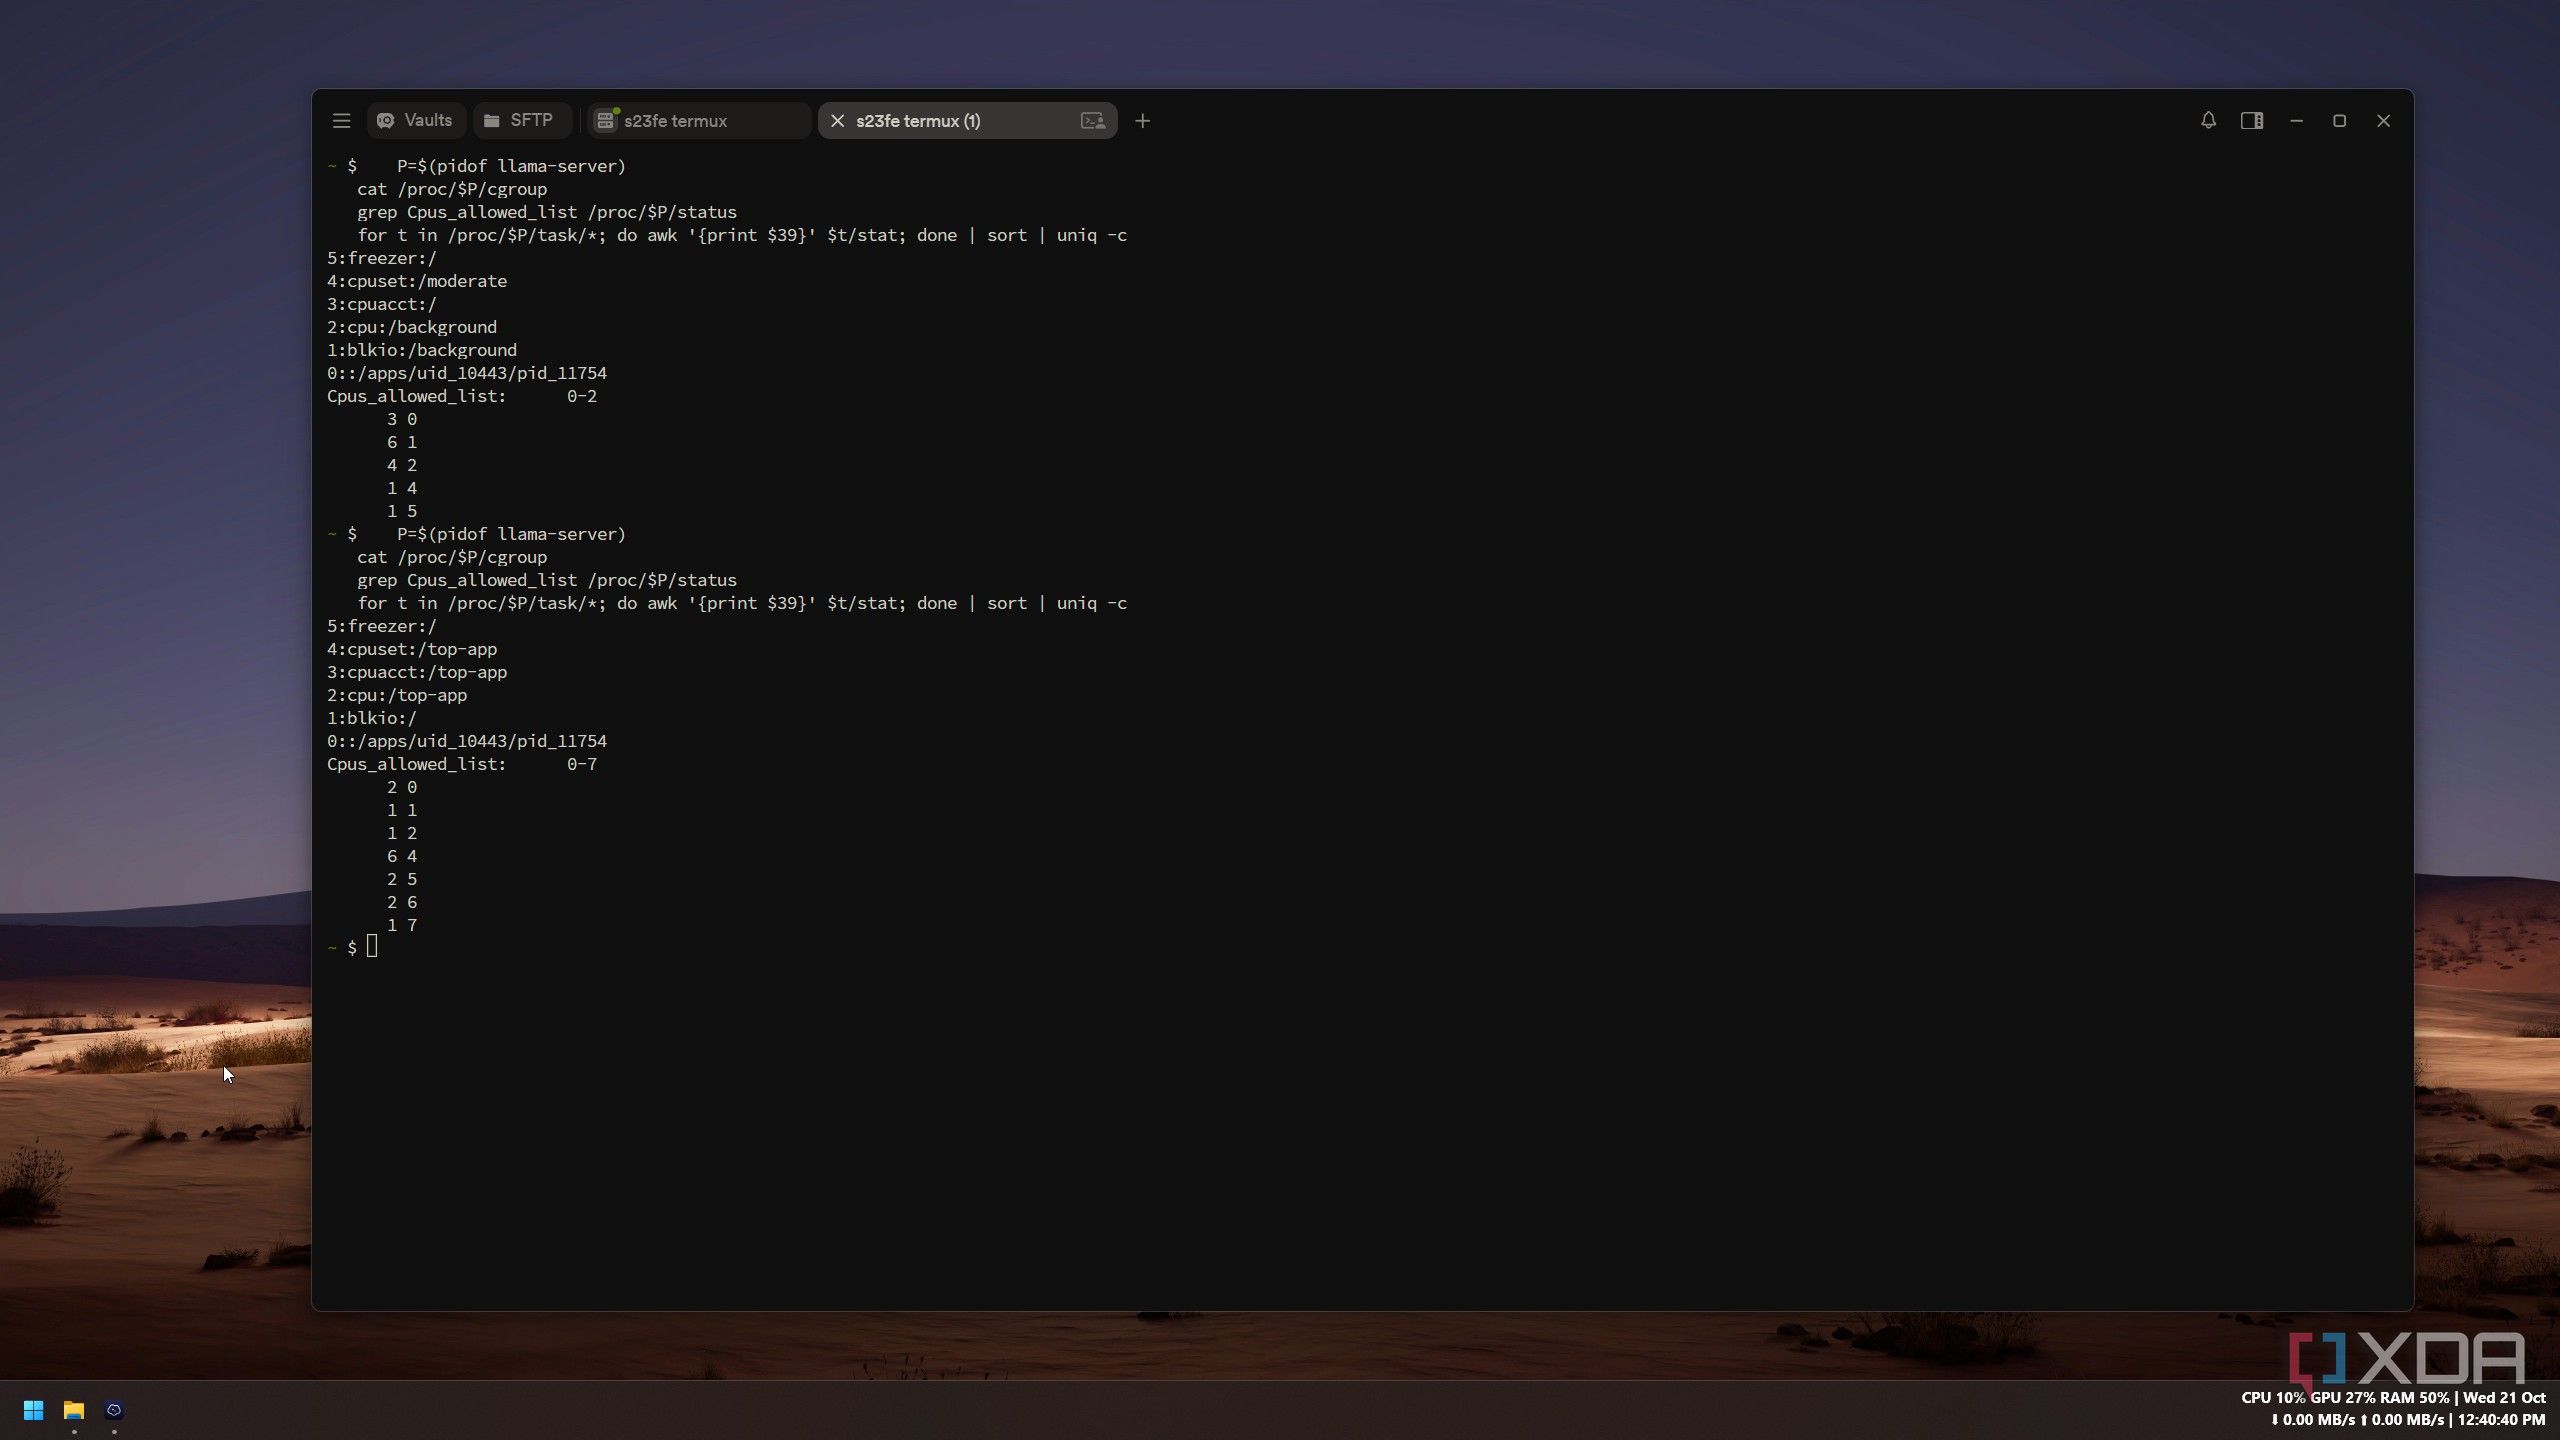Toggle the side panel layout icon
2560x1440 pixels.
point(2252,121)
